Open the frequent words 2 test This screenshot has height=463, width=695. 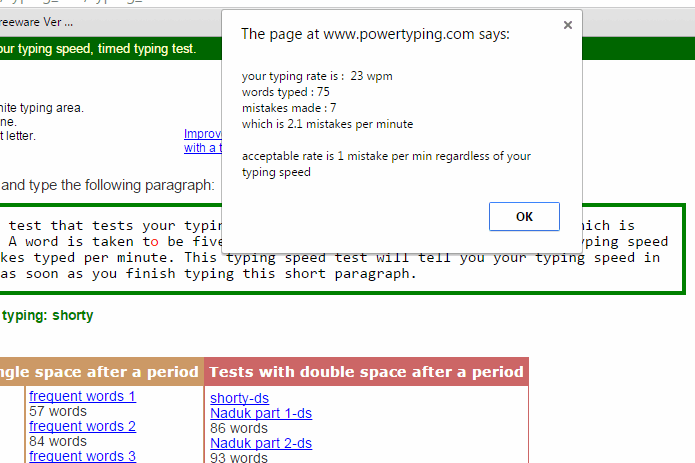point(82,426)
